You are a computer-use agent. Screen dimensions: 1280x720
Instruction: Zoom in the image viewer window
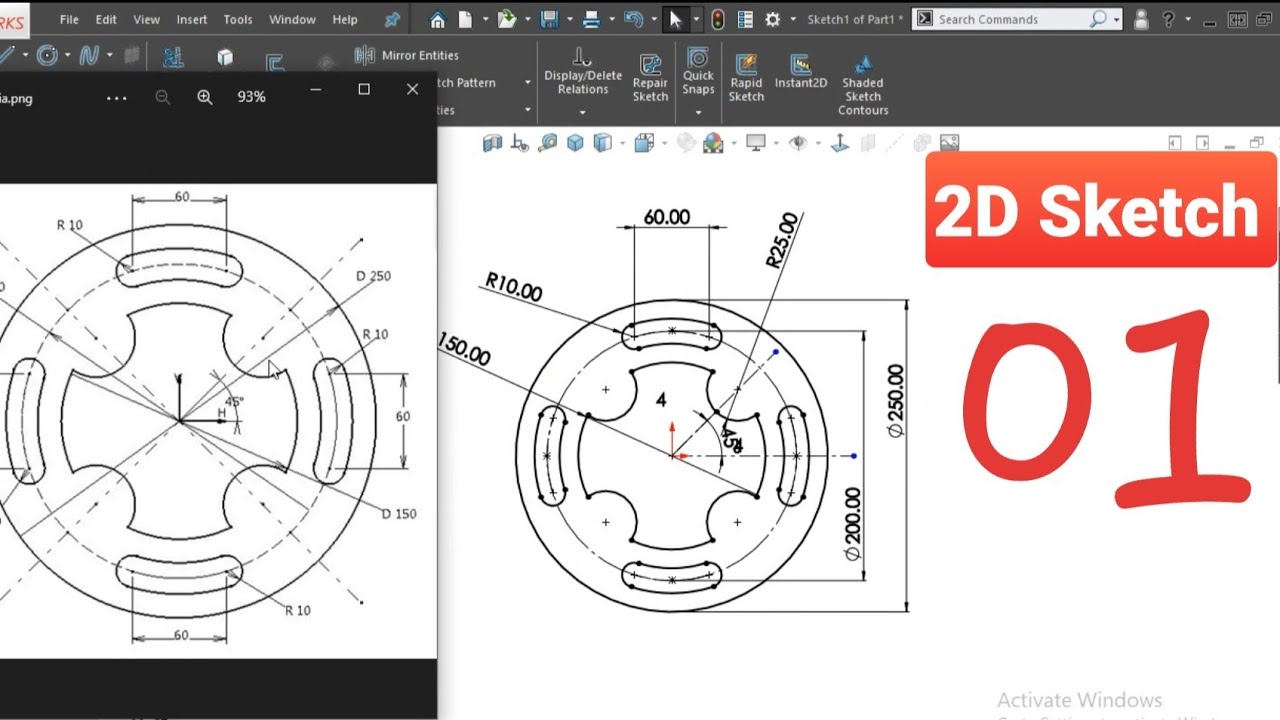pyautogui.click(x=205, y=97)
